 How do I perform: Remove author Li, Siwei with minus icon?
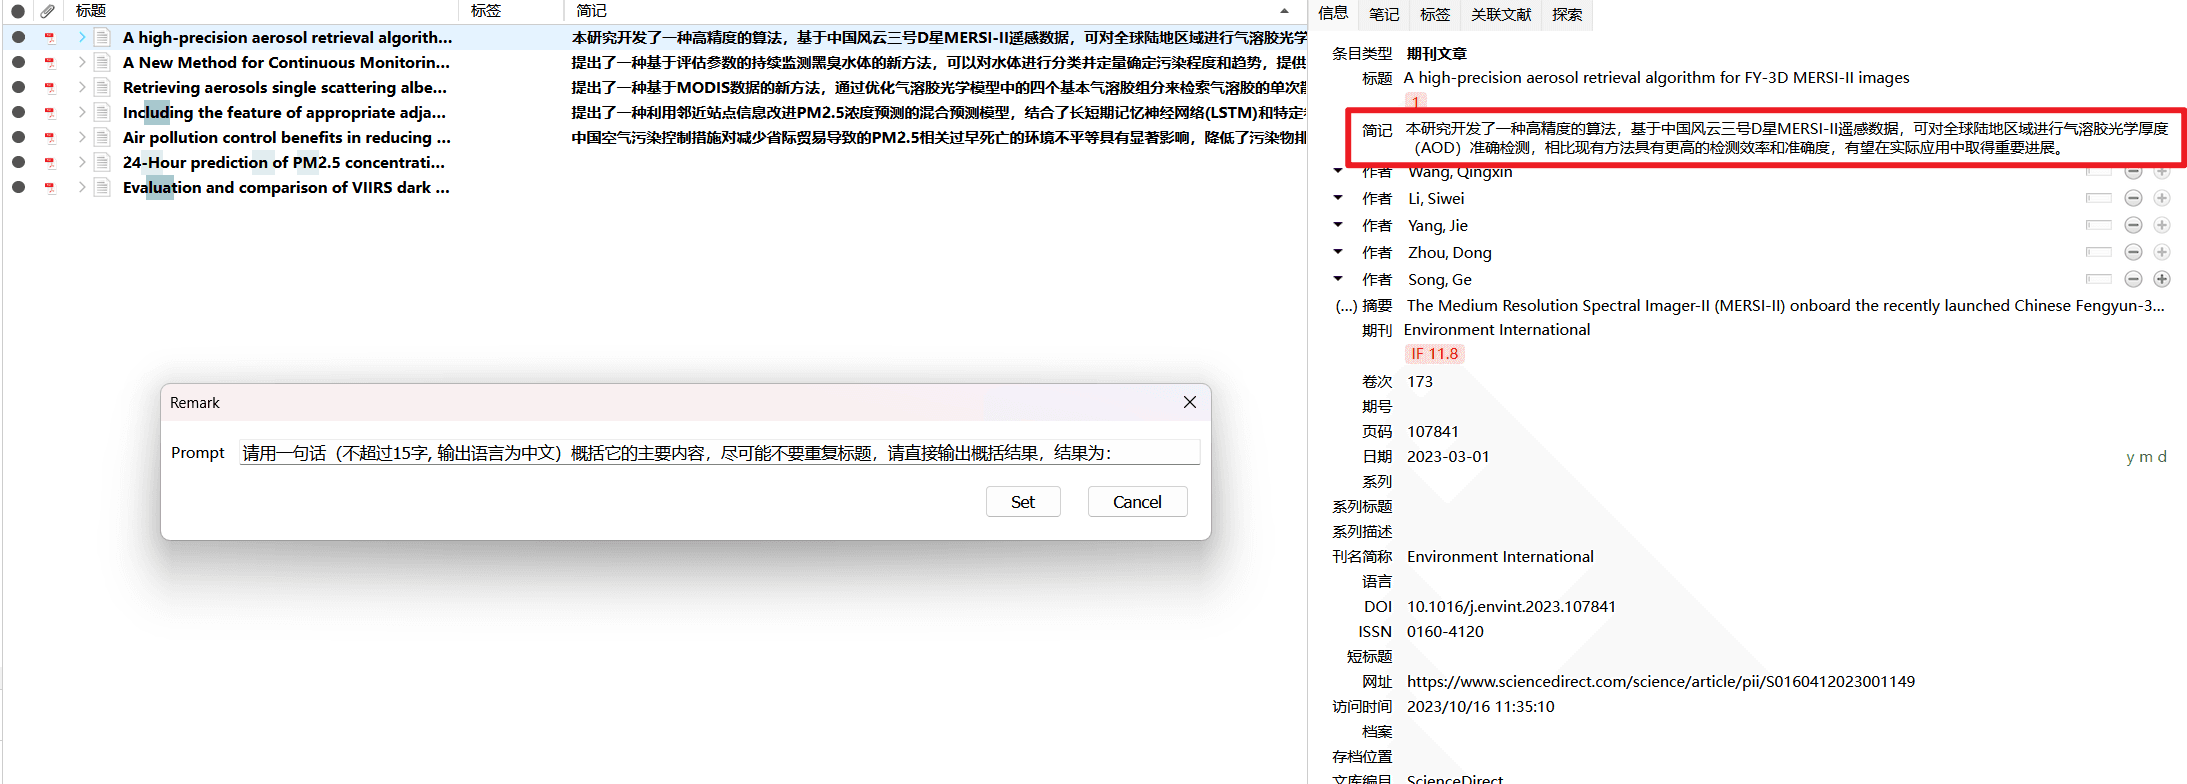coord(2133,199)
